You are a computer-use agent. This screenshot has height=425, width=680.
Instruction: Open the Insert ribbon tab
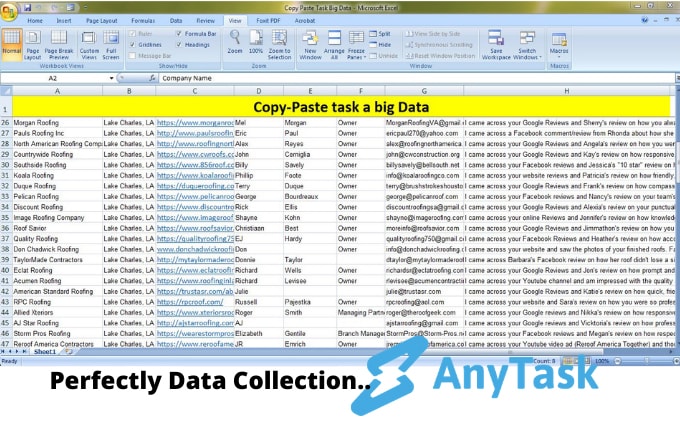64,20
